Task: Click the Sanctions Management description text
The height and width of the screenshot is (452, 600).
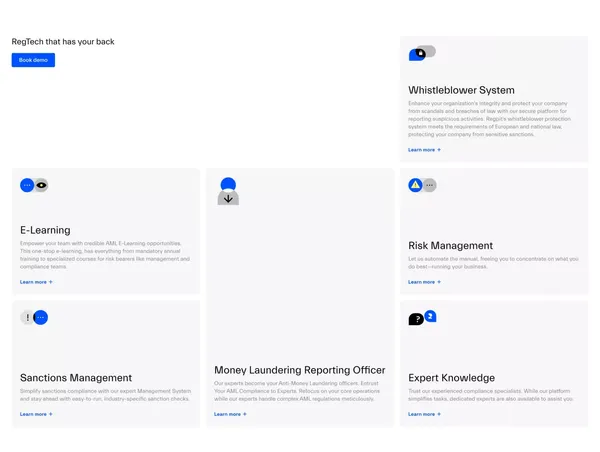Action: [106, 395]
